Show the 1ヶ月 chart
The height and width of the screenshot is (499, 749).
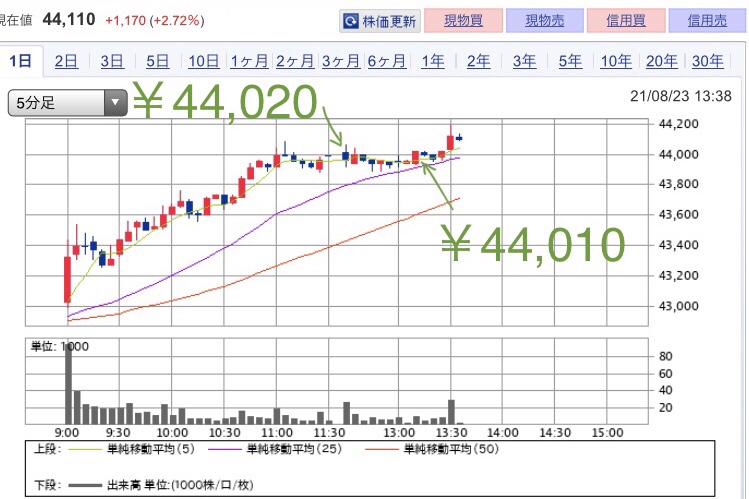pyautogui.click(x=249, y=61)
